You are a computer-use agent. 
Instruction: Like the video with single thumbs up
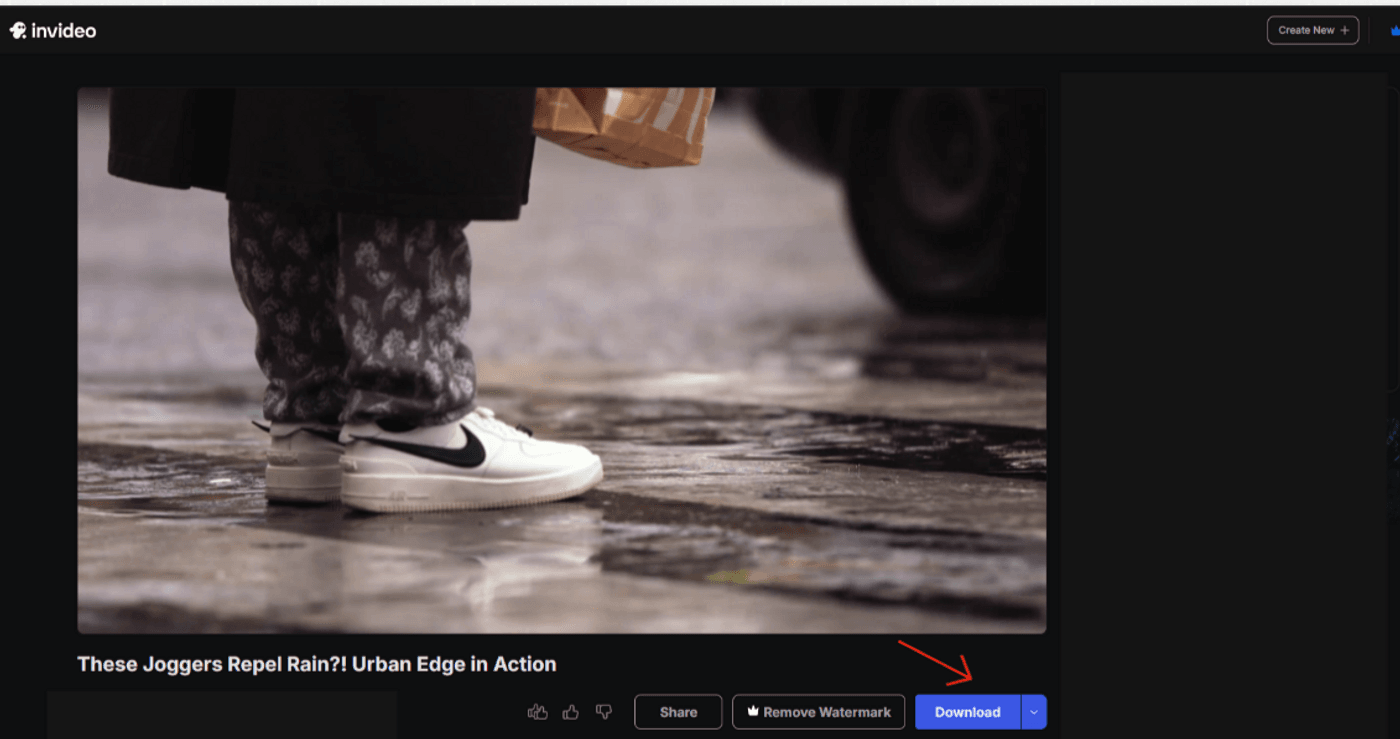pos(571,712)
